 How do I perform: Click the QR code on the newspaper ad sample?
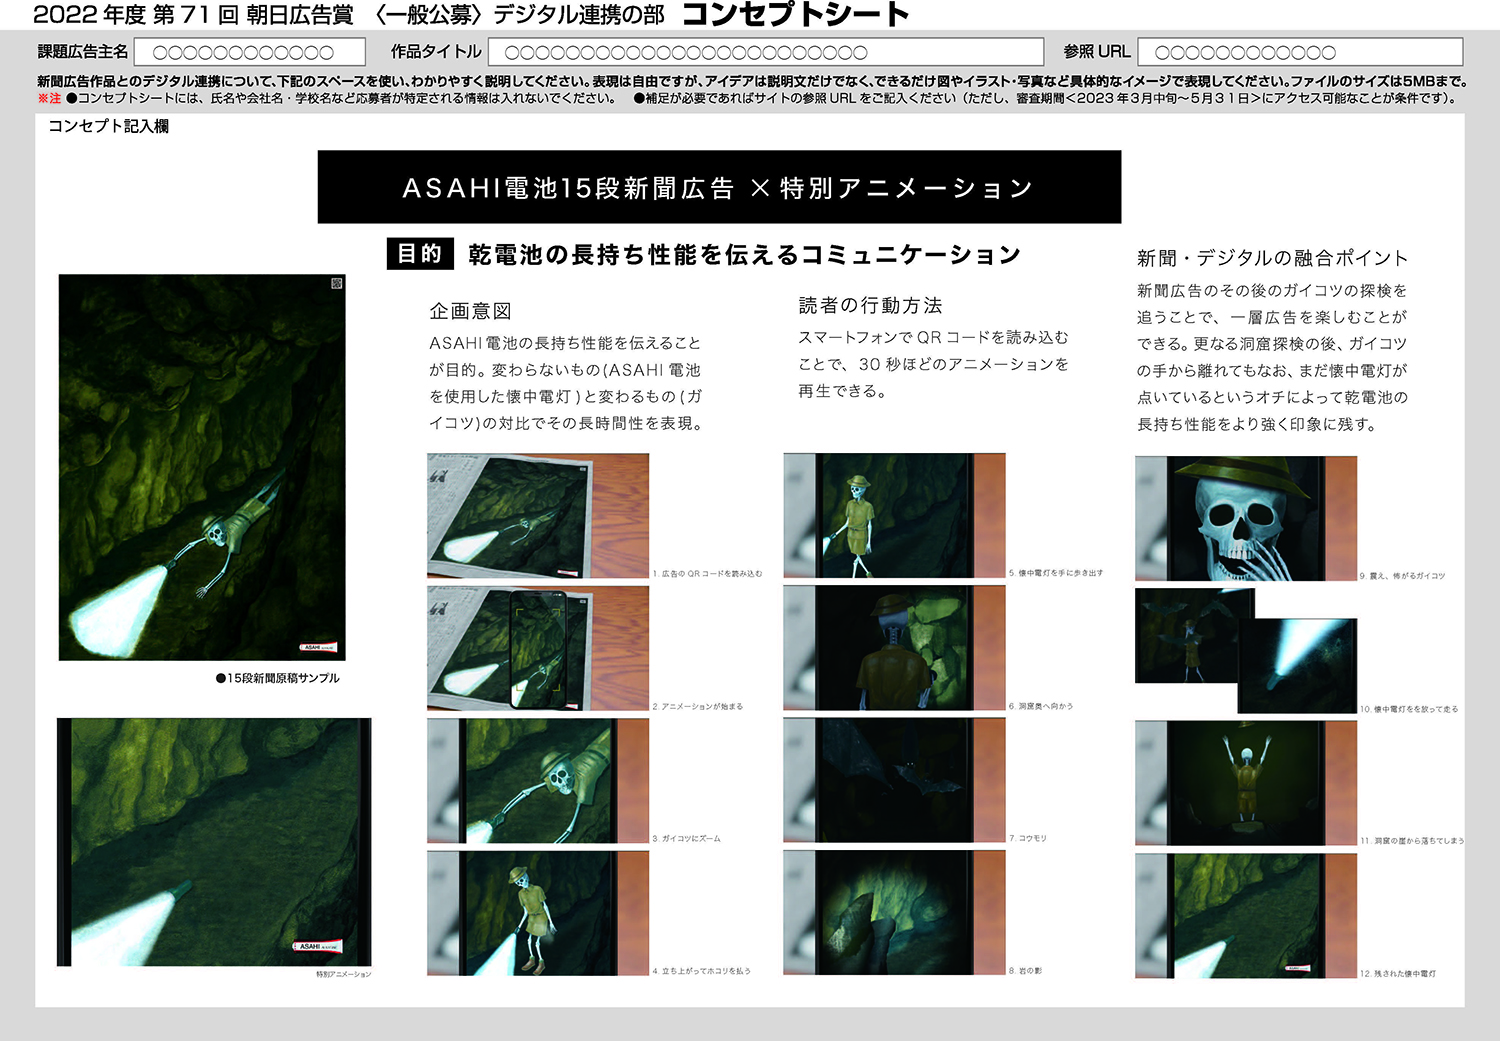(x=336, y=283)
